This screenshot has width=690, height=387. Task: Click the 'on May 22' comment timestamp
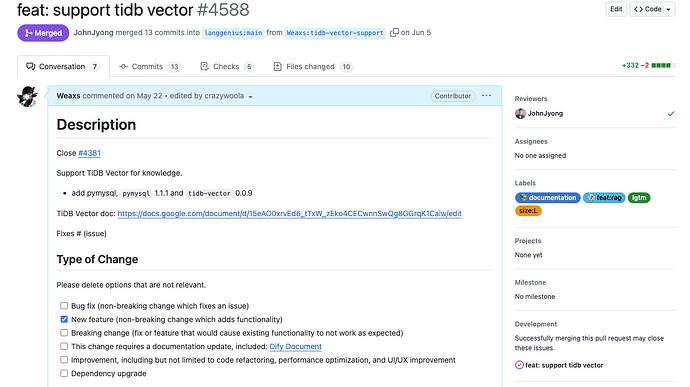pos(144,96)
